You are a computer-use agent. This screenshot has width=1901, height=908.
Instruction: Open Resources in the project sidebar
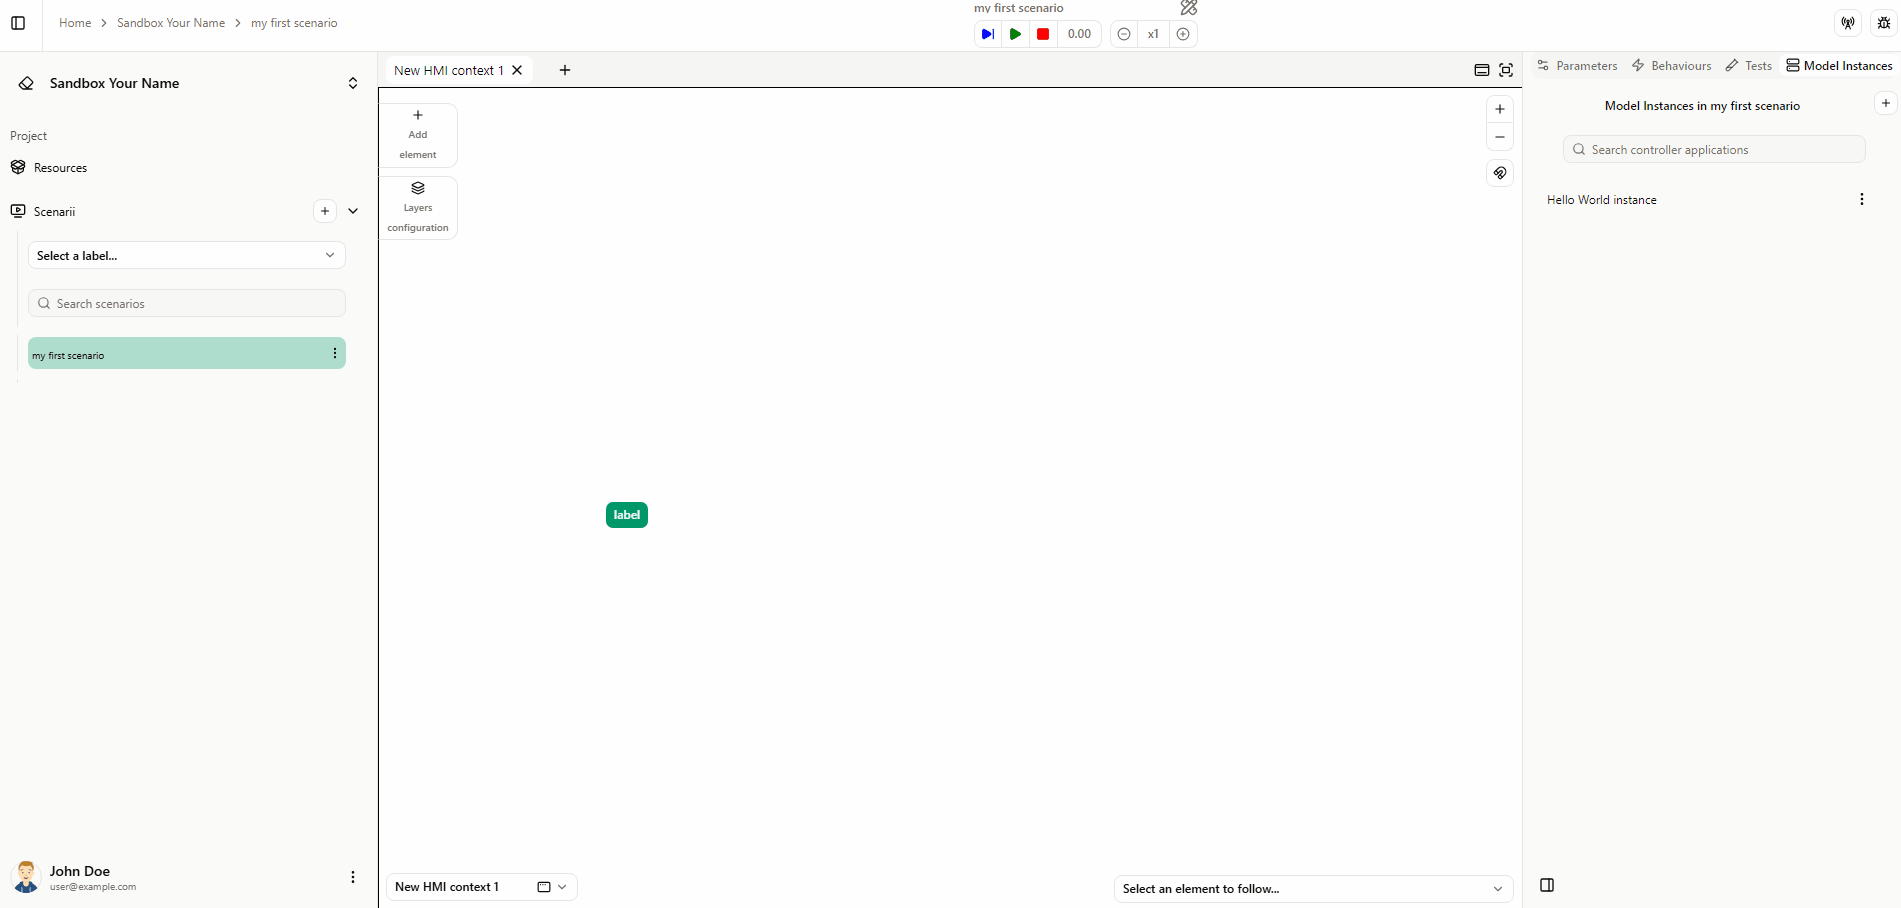click(x=60, y=168)
